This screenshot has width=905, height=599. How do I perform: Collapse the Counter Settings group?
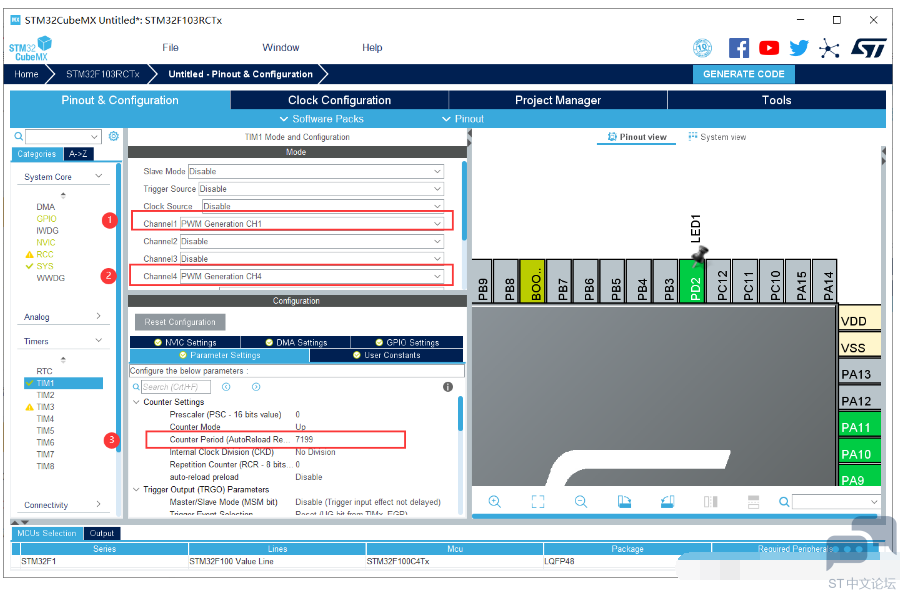click(136, 402)
